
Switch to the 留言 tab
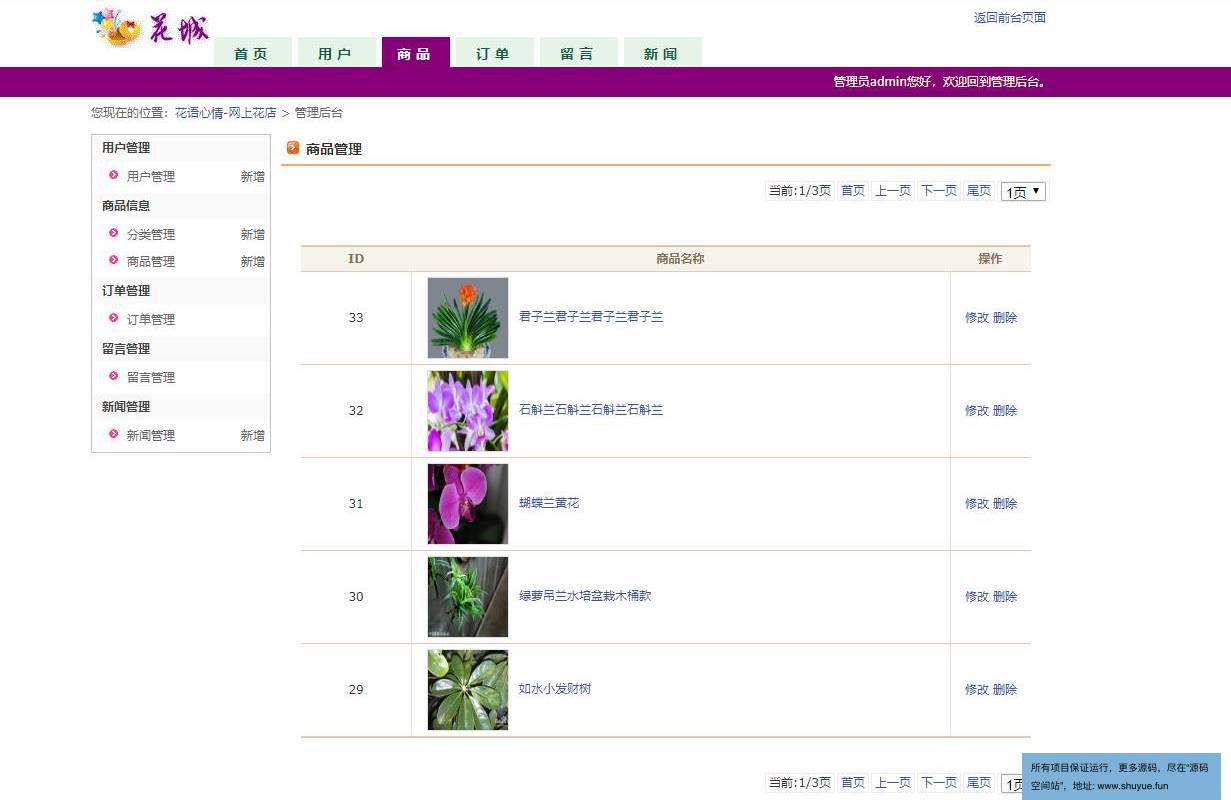pos(578,53)
